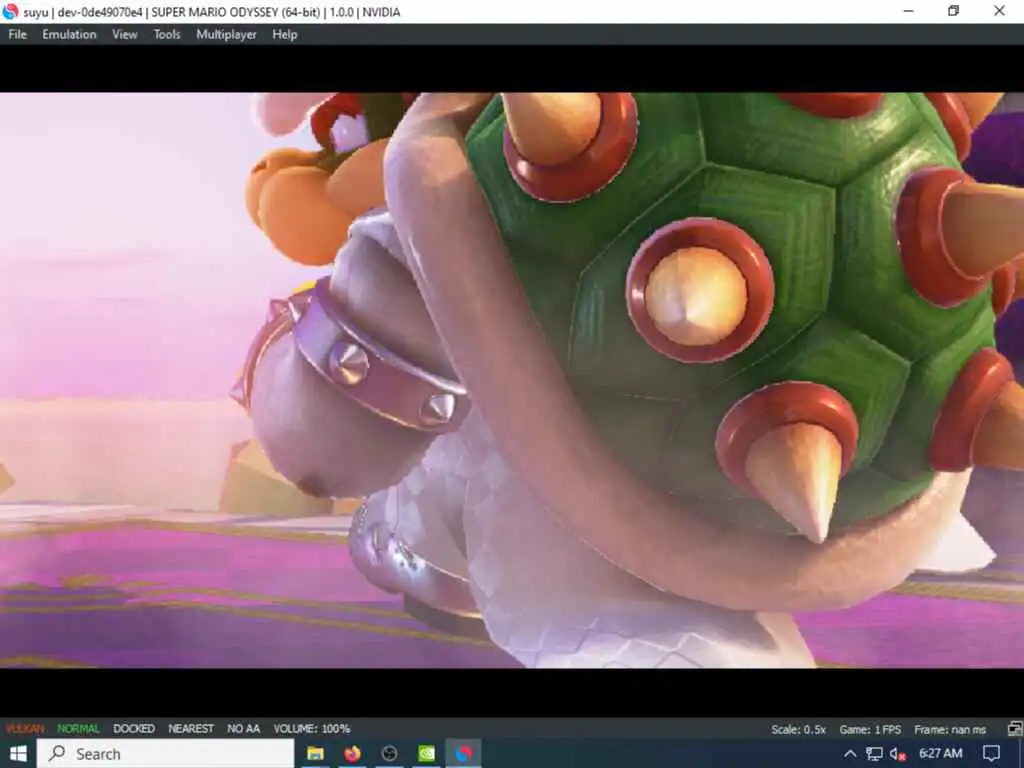Open the Windows Start menu
Viewport: 1024px width, 768px height.
click(18, 754)
